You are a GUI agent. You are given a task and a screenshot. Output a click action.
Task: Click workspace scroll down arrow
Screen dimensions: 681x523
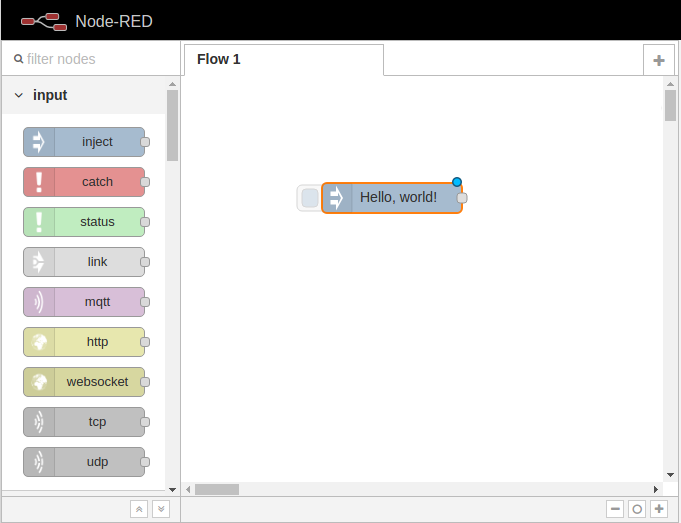(x=670, y=475)
